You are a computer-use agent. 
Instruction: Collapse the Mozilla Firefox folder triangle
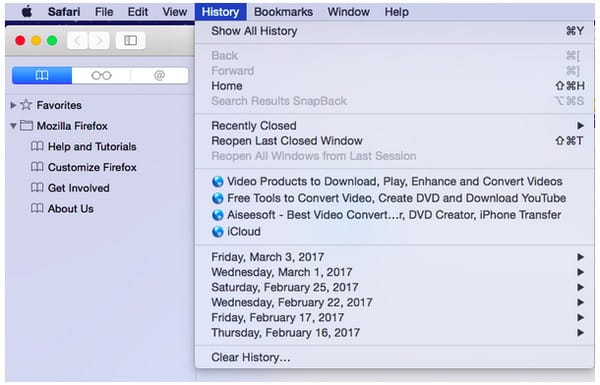tap(13, 126)
